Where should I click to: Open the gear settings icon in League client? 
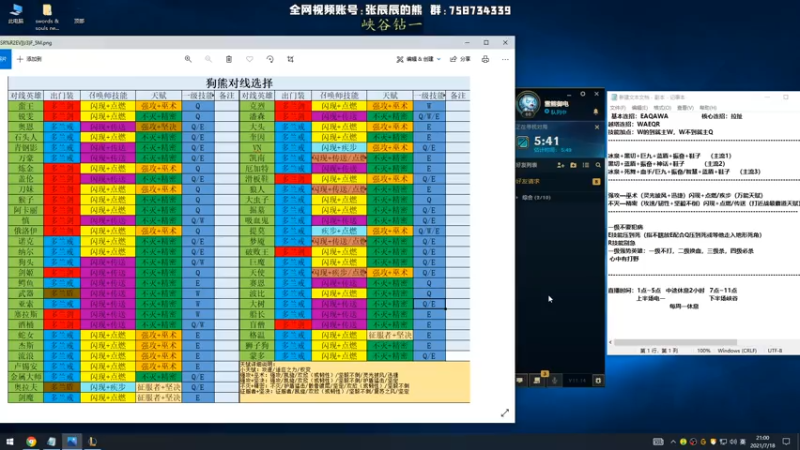pyautogui.click(x=583, y=94)
